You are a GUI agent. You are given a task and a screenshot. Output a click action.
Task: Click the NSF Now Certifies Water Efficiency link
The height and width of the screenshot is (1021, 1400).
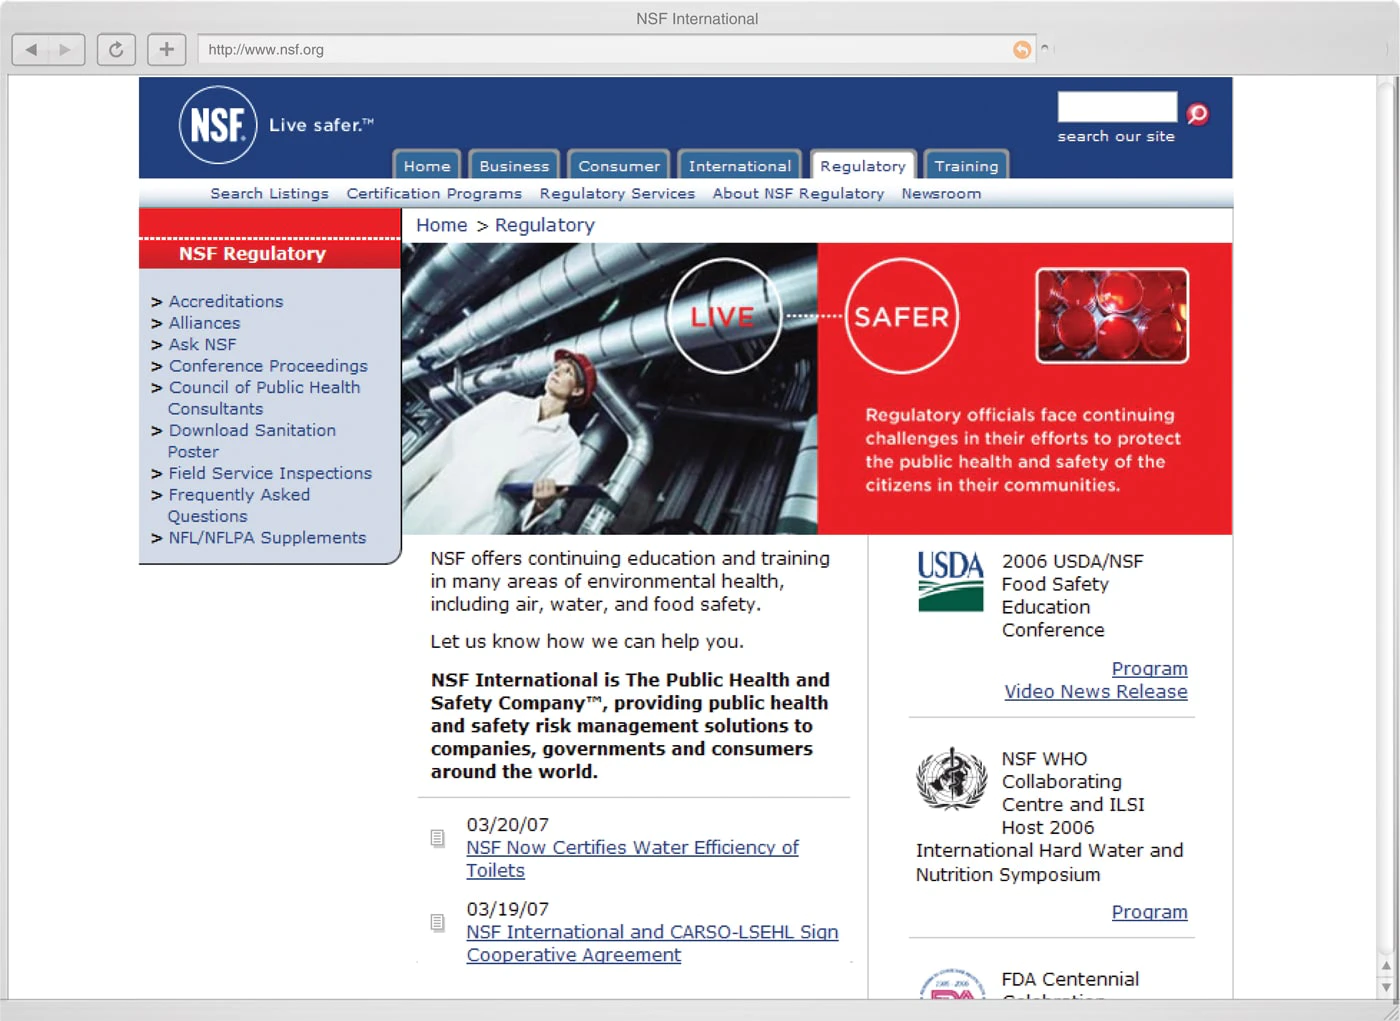click(632, 847)
